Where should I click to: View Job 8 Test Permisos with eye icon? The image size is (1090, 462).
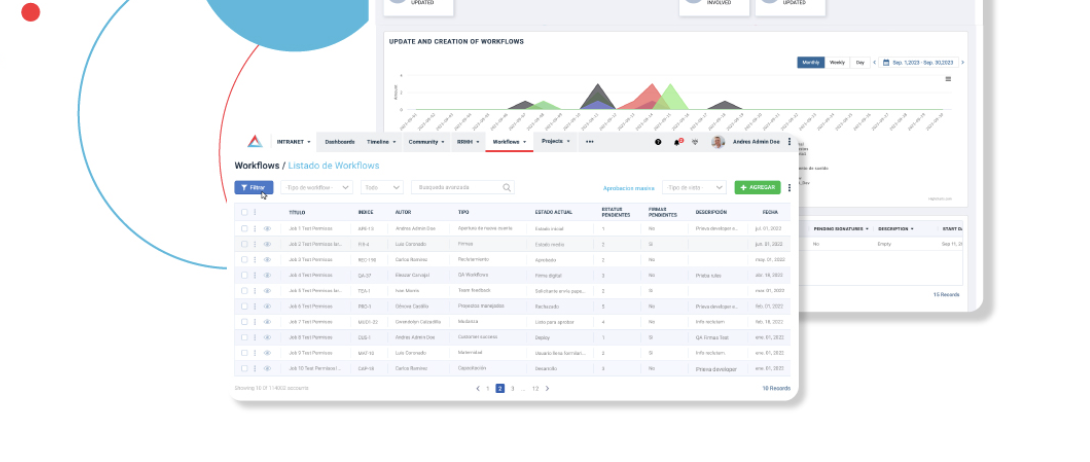coord(267,338)
